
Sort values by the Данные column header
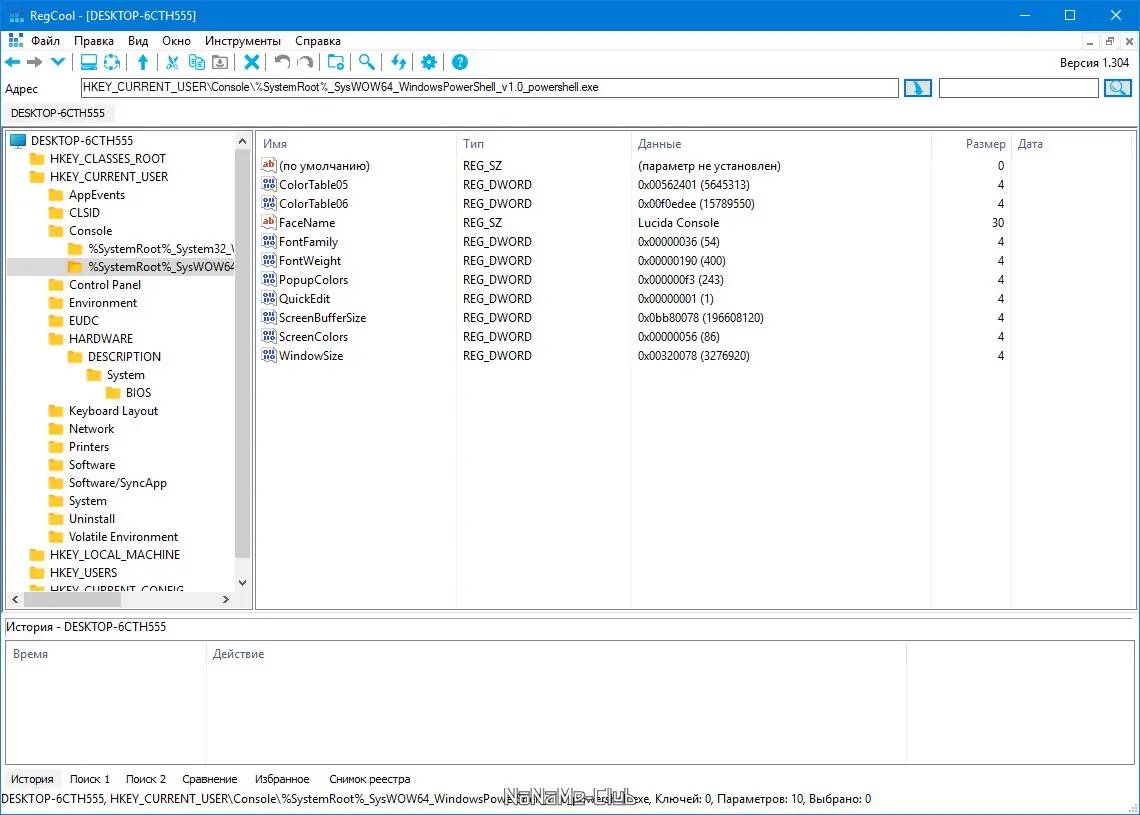(781, 144)
